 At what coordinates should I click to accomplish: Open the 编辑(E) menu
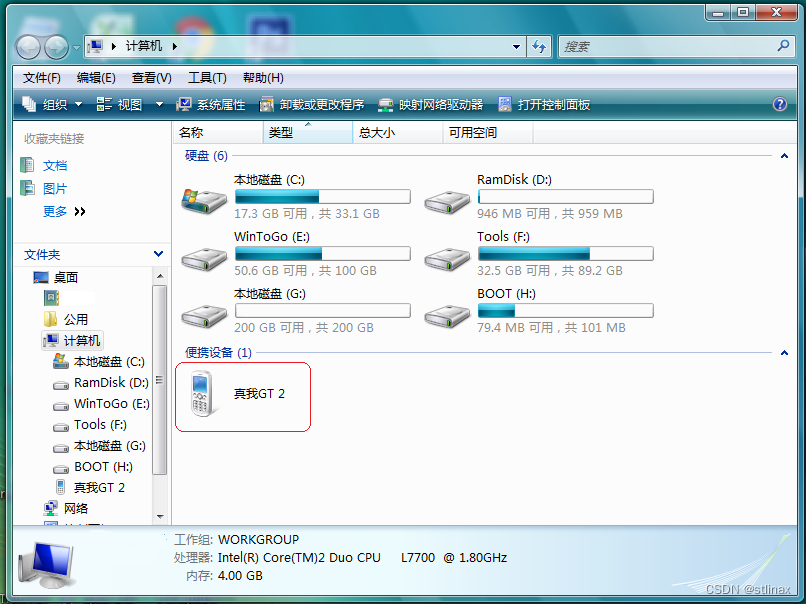(x=96, y=78)
